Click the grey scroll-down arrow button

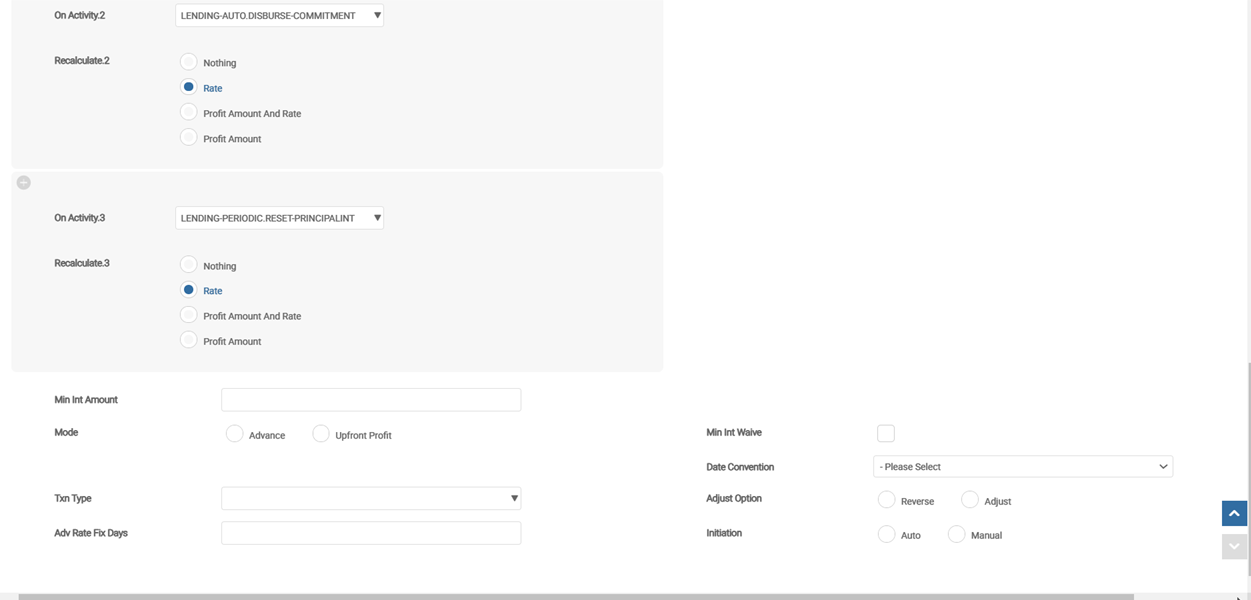pos(1234,546)
